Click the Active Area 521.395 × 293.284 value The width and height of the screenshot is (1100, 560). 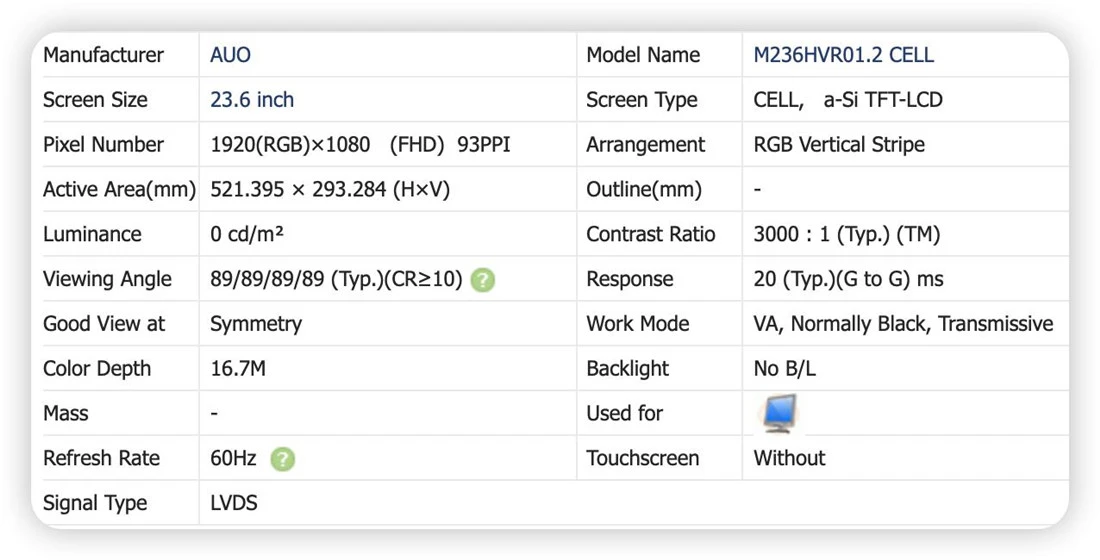tap(330, 189)
